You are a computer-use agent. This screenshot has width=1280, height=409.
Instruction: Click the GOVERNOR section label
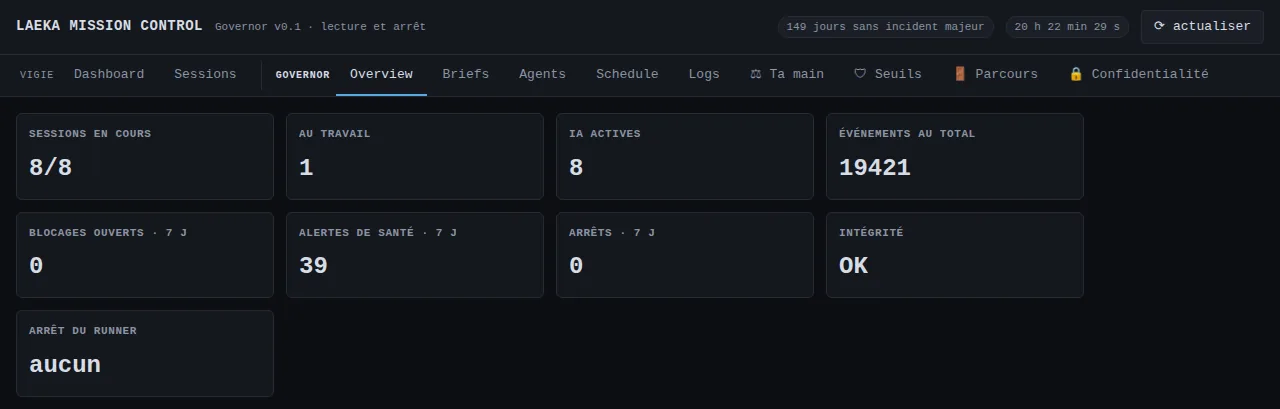point(302,75)
